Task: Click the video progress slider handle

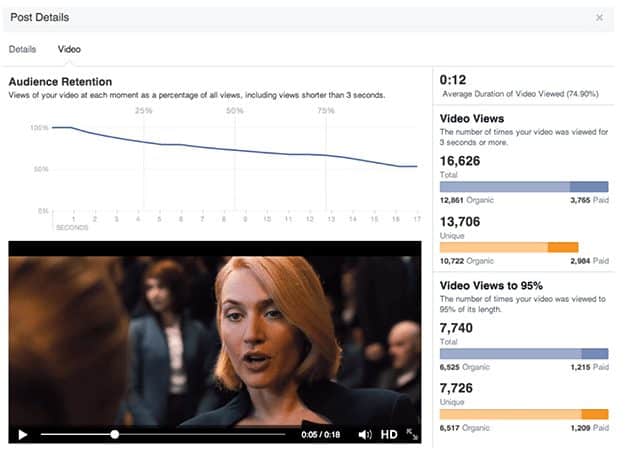Action: (x=115, y=434)
